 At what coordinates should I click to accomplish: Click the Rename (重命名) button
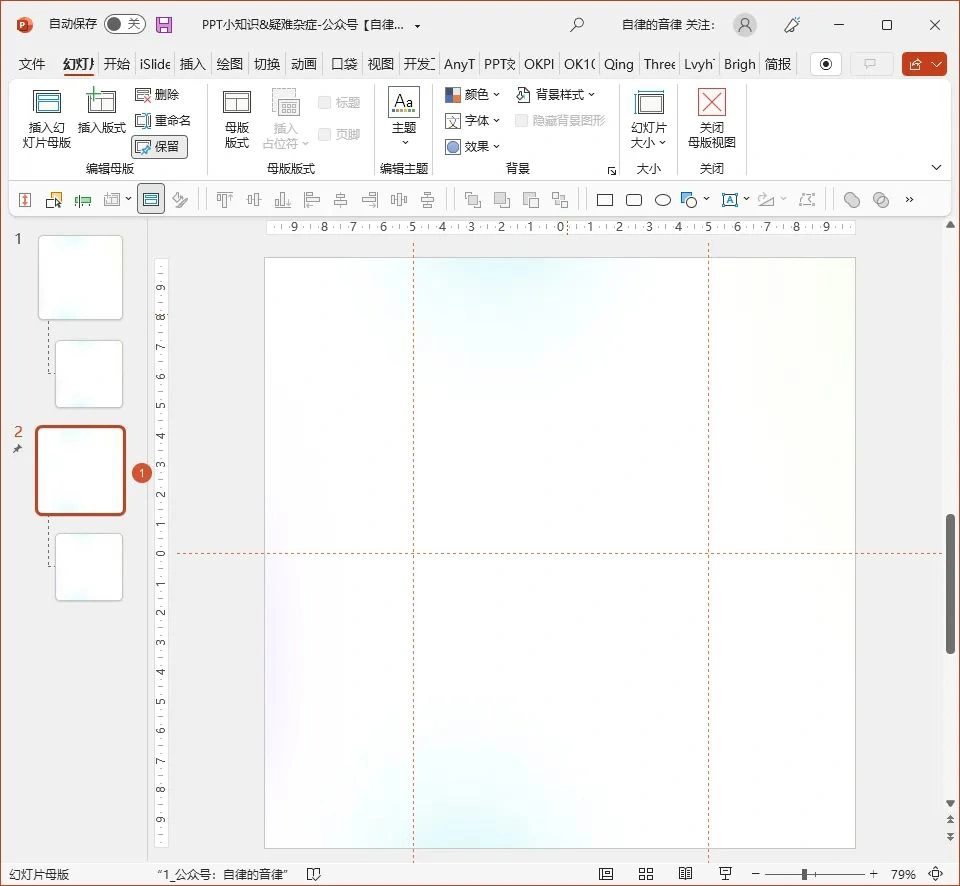pyautogui.click(x=162, y=121)
